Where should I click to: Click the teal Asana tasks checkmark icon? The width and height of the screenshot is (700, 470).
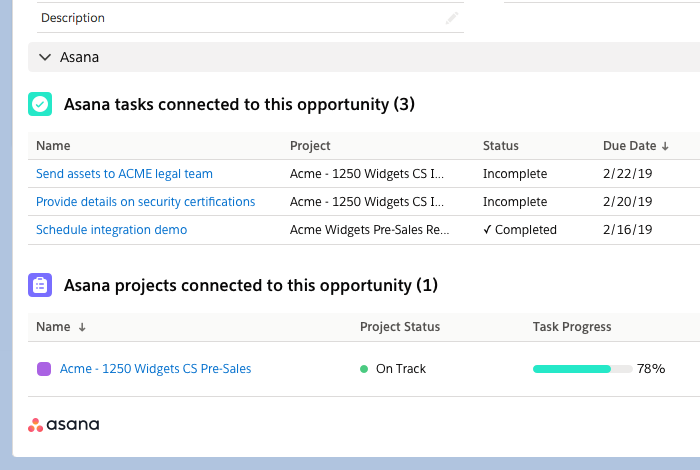pos(40,104)
